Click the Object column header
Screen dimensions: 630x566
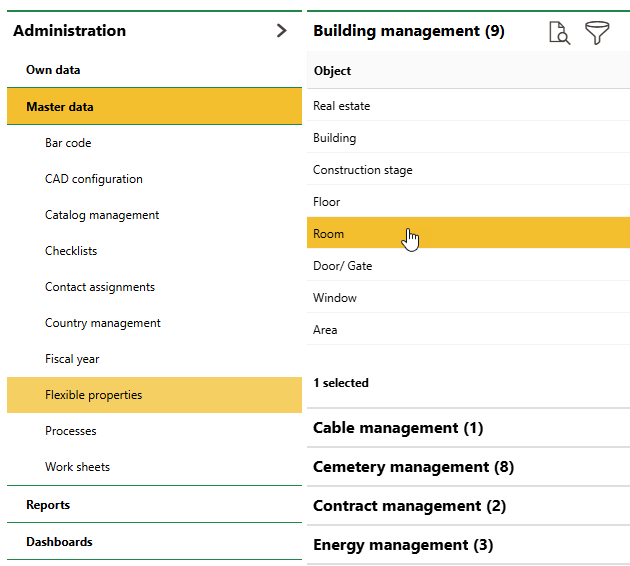(x=333, y=71)
